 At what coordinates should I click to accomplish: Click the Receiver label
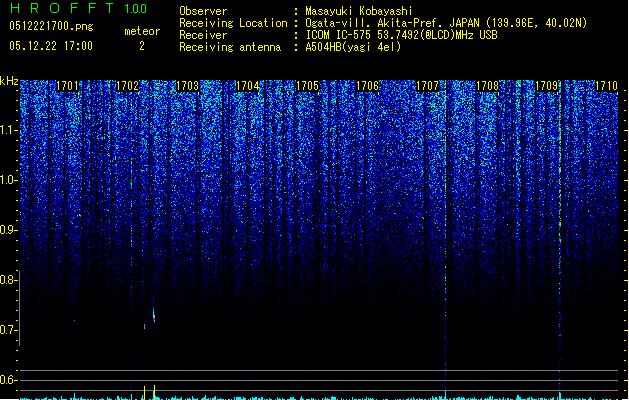[x=203, y=35]
